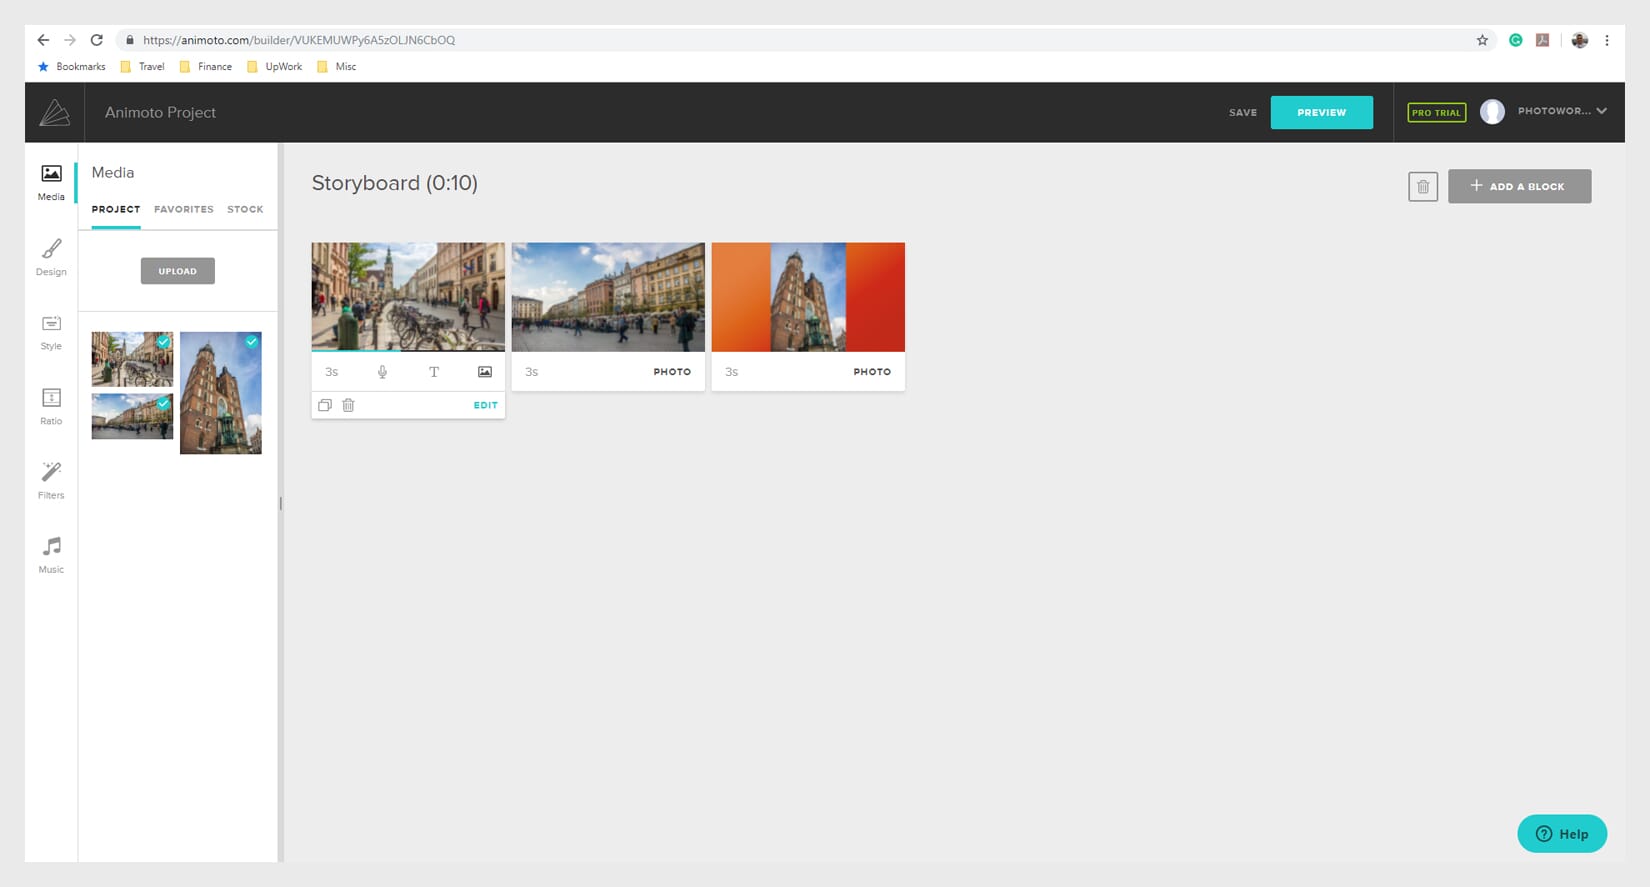Click the 3s duration on third block
The width and height of the screenshot is (1650, 887).
731,372
